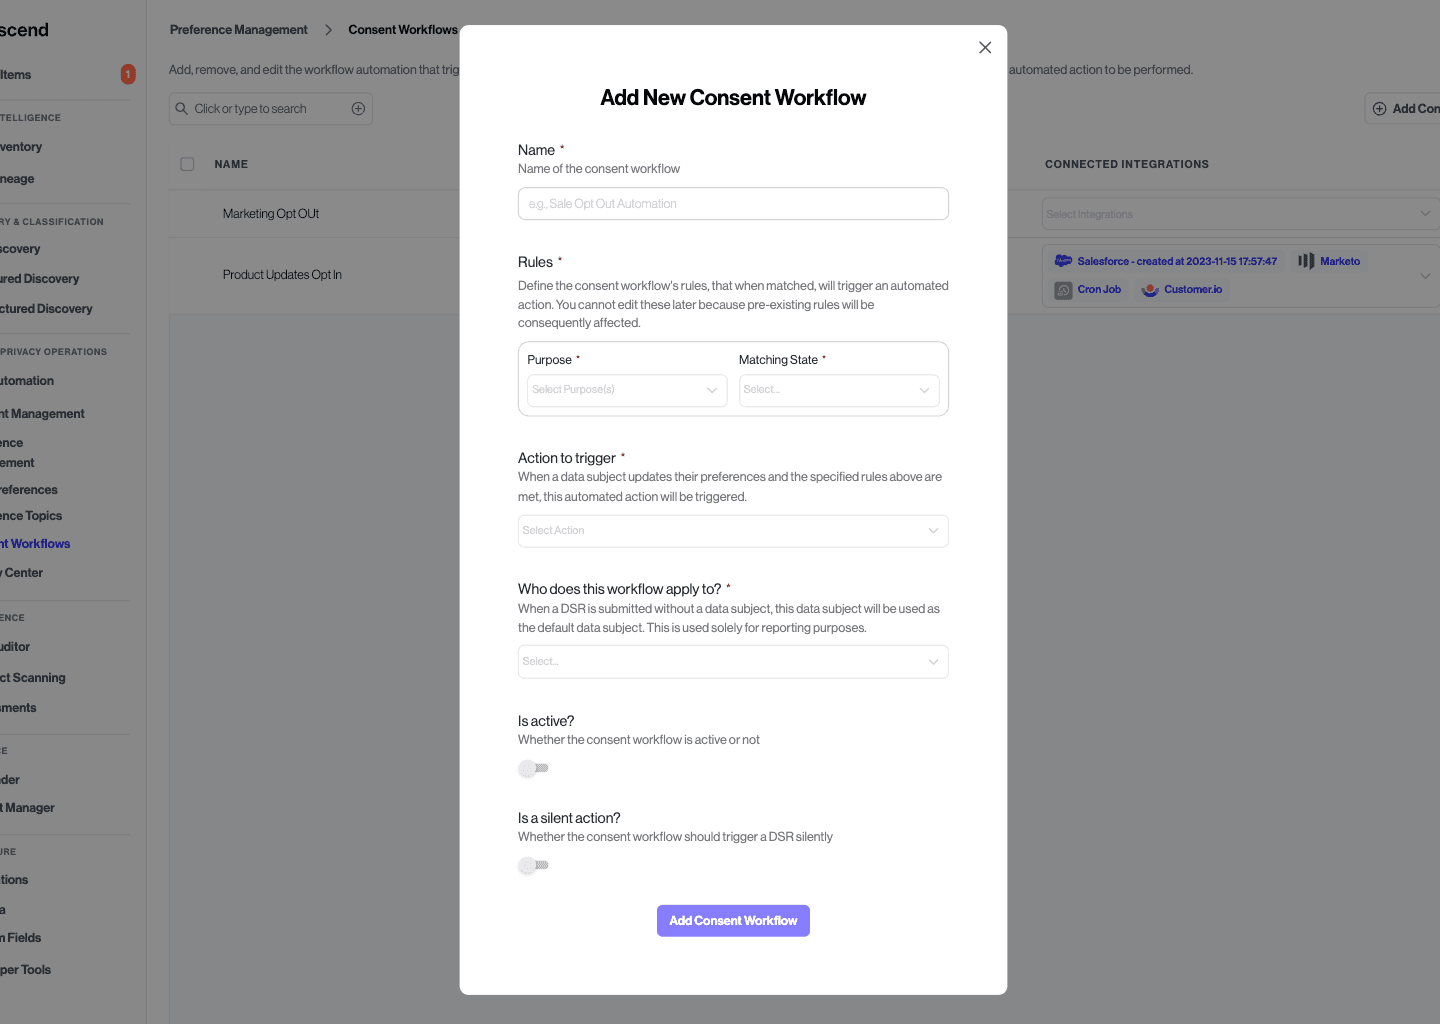Click the plus icon inside the search bar
This screenshot has height=1024, width=1440.
[358, 108]
